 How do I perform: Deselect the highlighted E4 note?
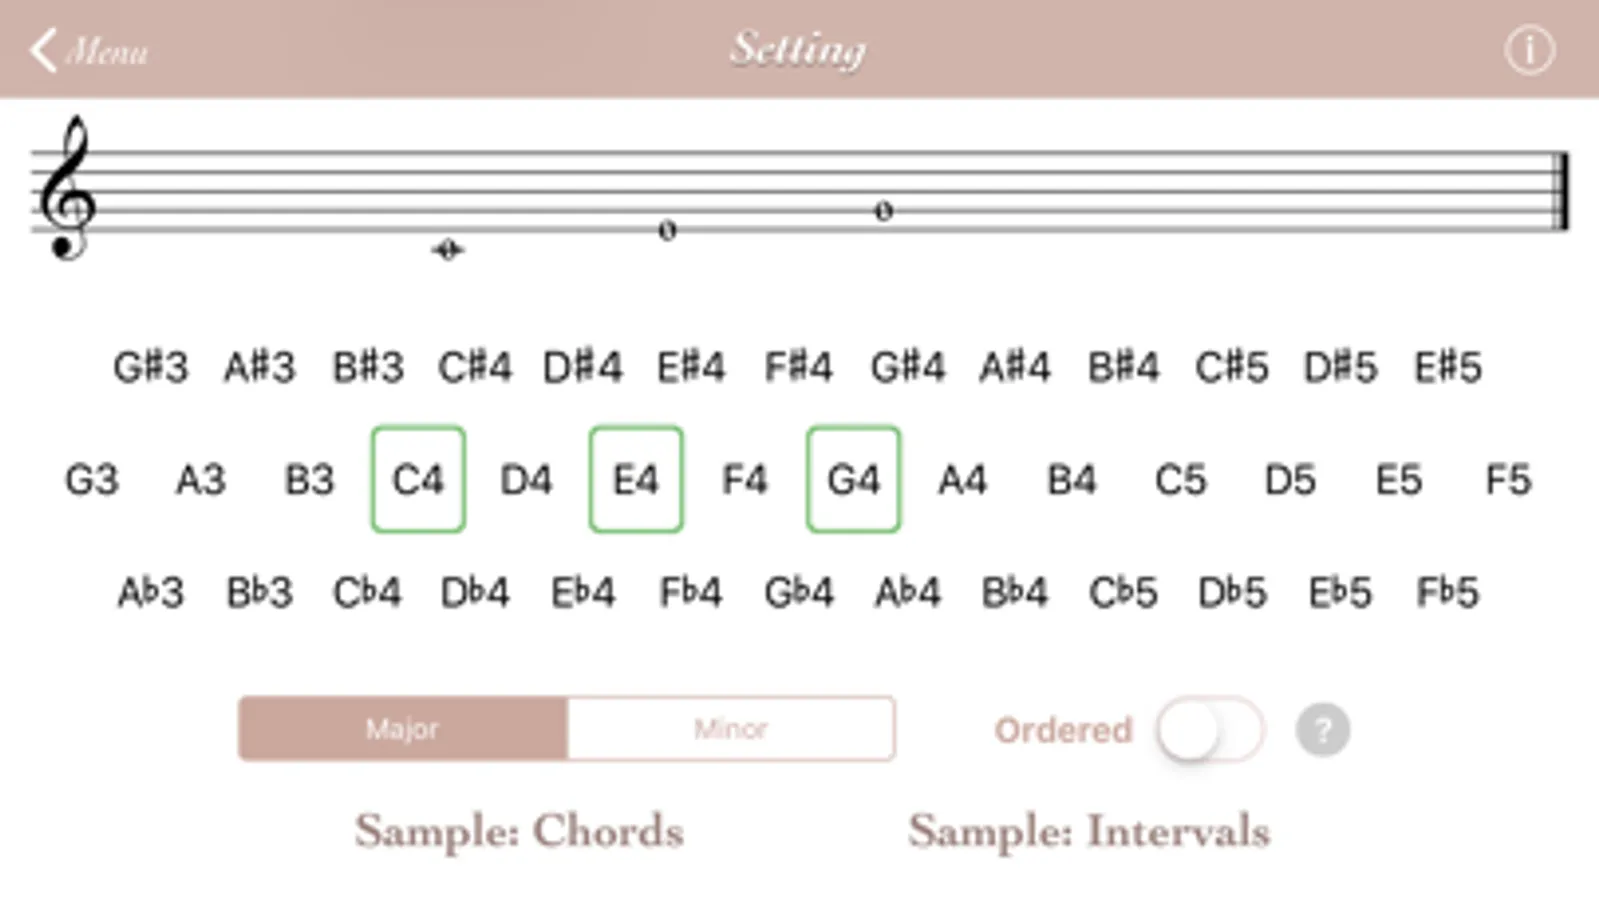pos(636,479)
